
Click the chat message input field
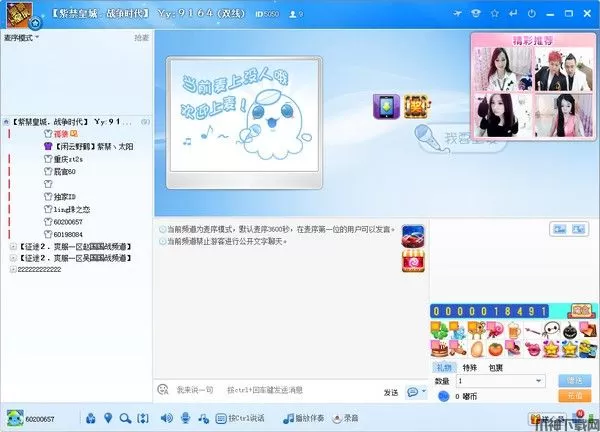270,389
